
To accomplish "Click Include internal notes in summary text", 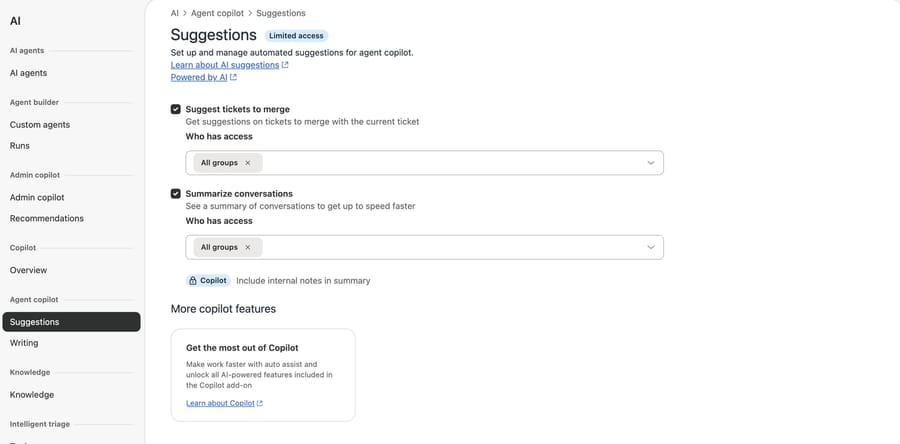I will pos(303,281).
